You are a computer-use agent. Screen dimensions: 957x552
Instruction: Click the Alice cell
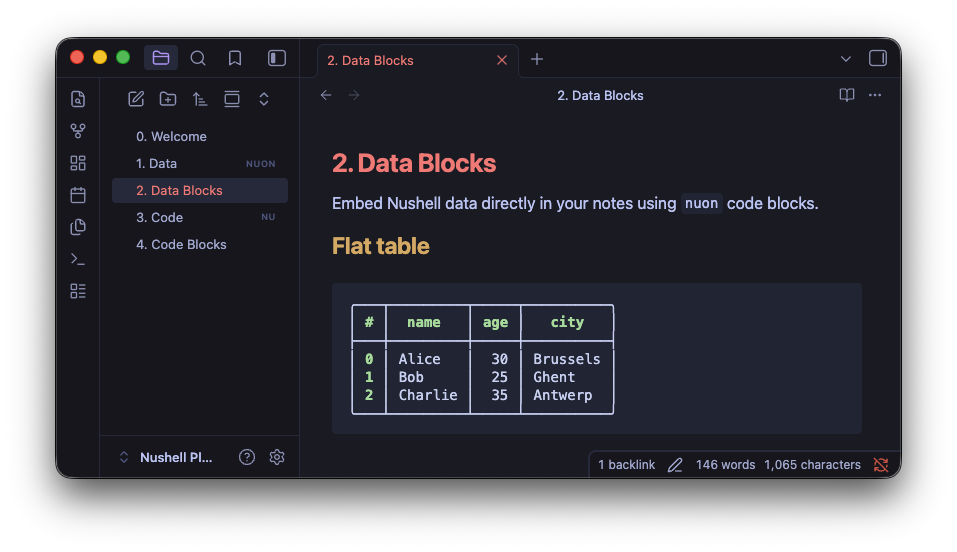click(x=419, y=359)
